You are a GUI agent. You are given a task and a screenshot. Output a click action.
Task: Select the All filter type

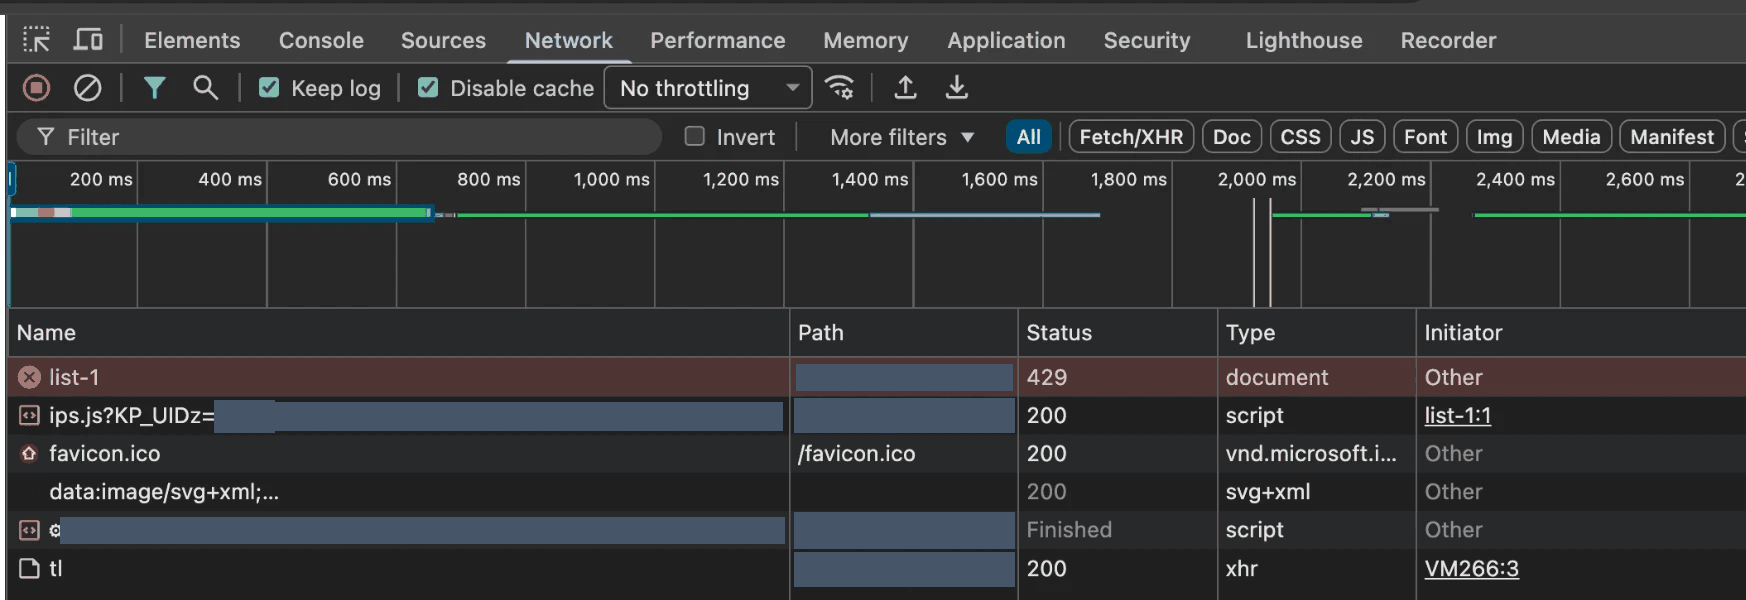[x=1029, y=137]
